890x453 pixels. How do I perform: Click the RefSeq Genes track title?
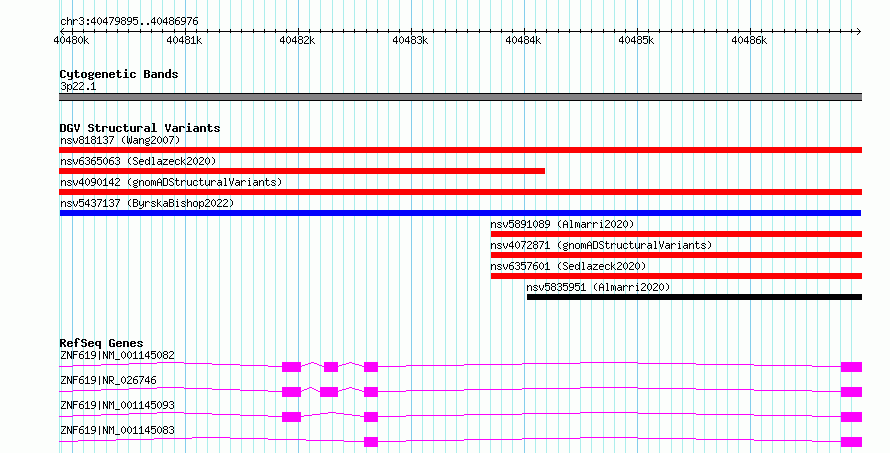tap(101, 343)
